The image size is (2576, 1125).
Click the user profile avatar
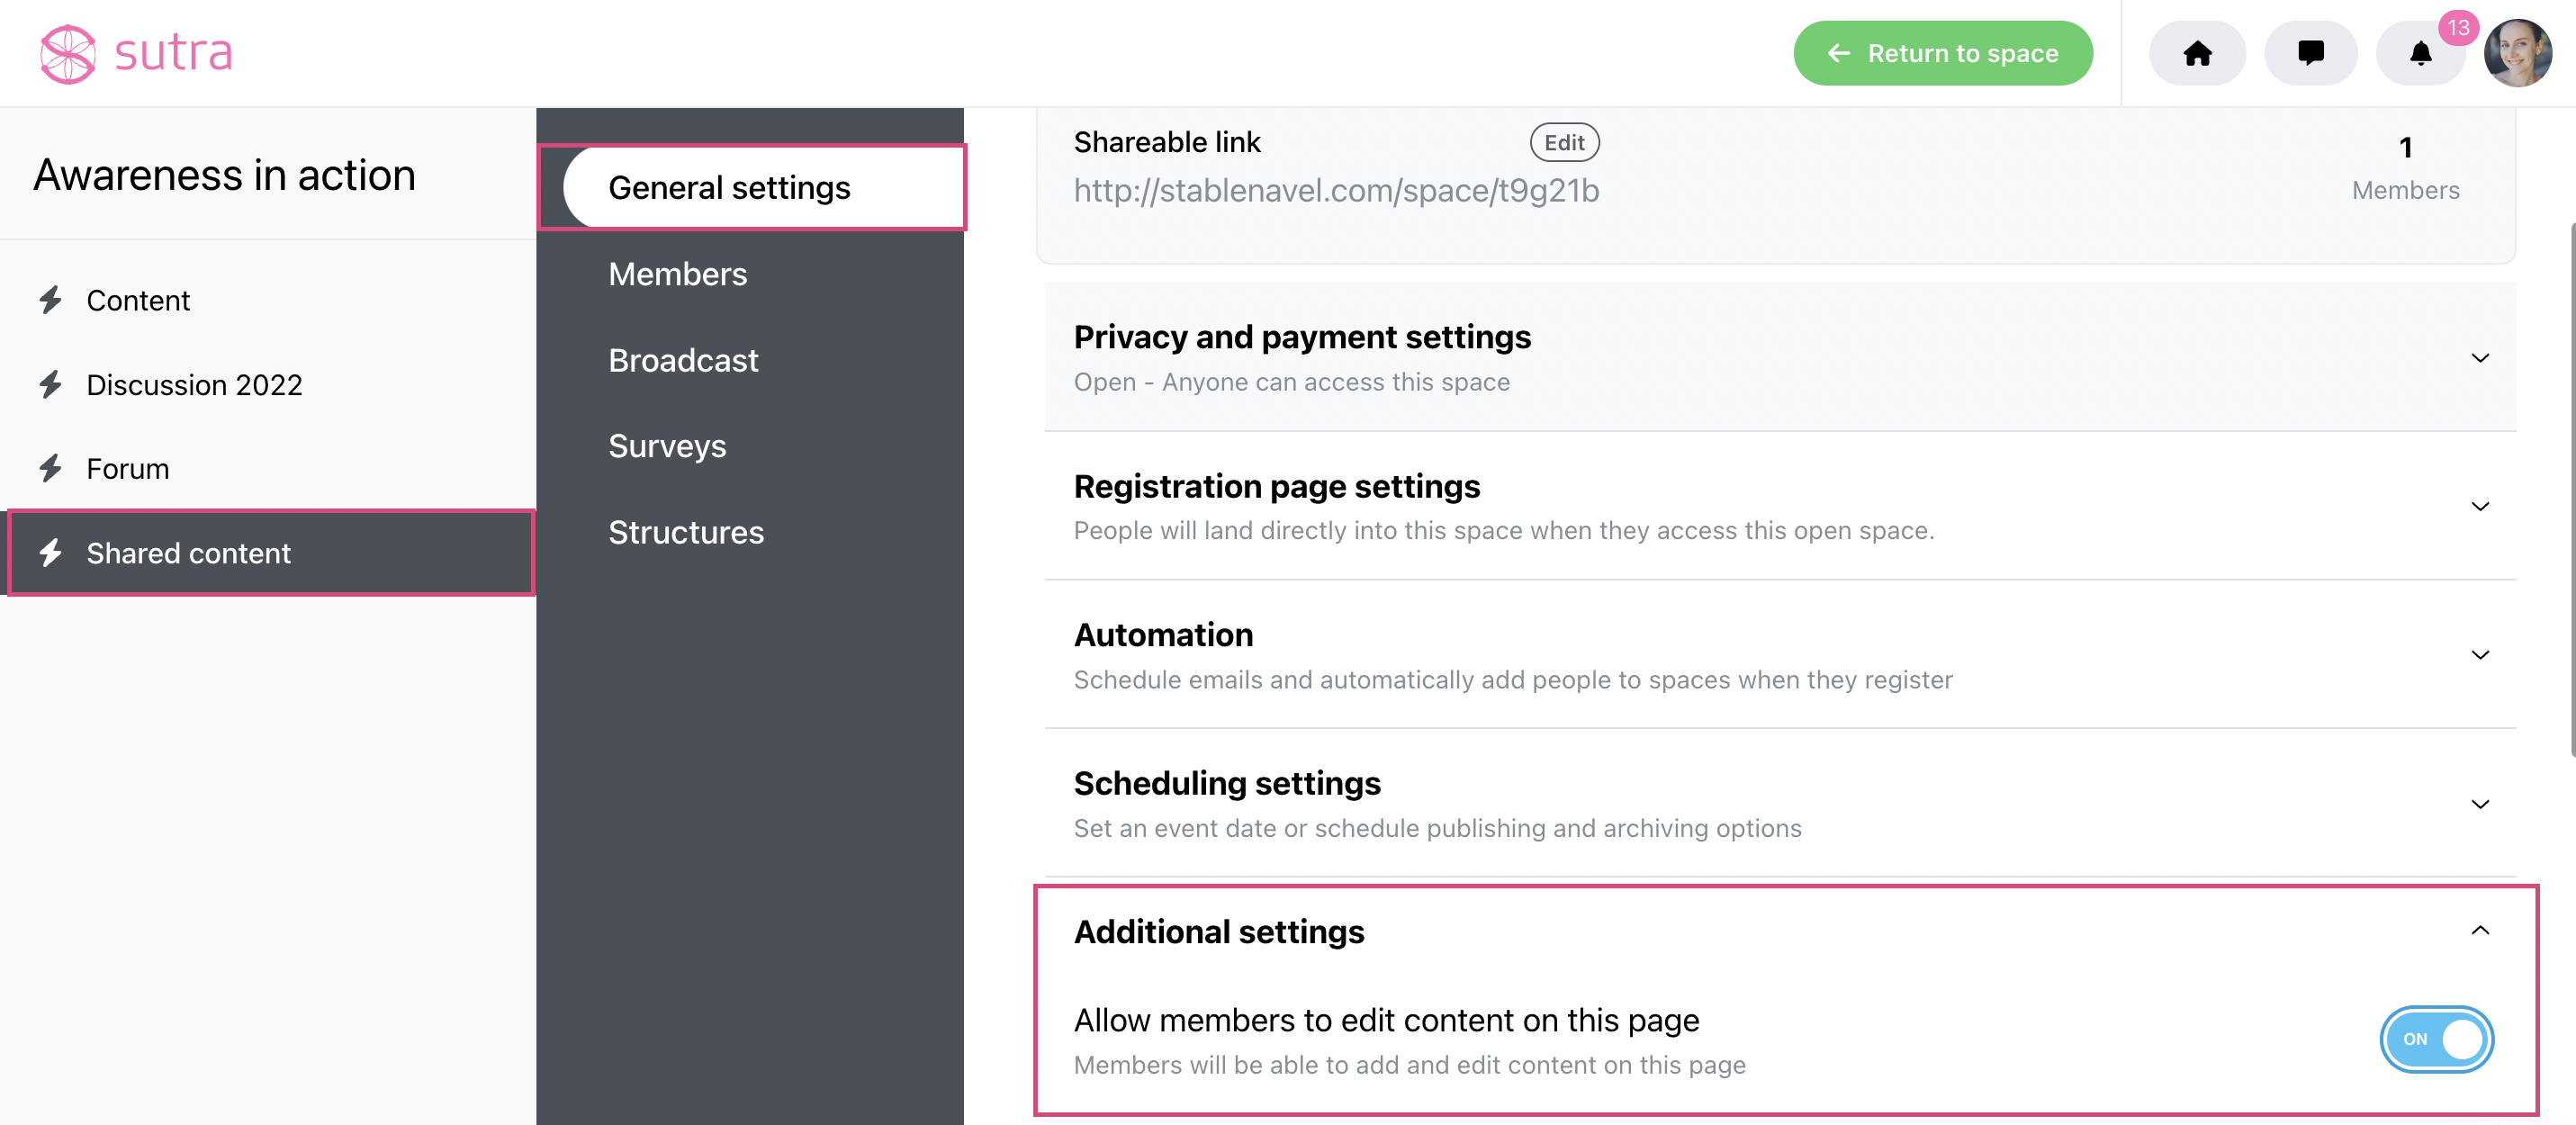(x=2517, y=53)
